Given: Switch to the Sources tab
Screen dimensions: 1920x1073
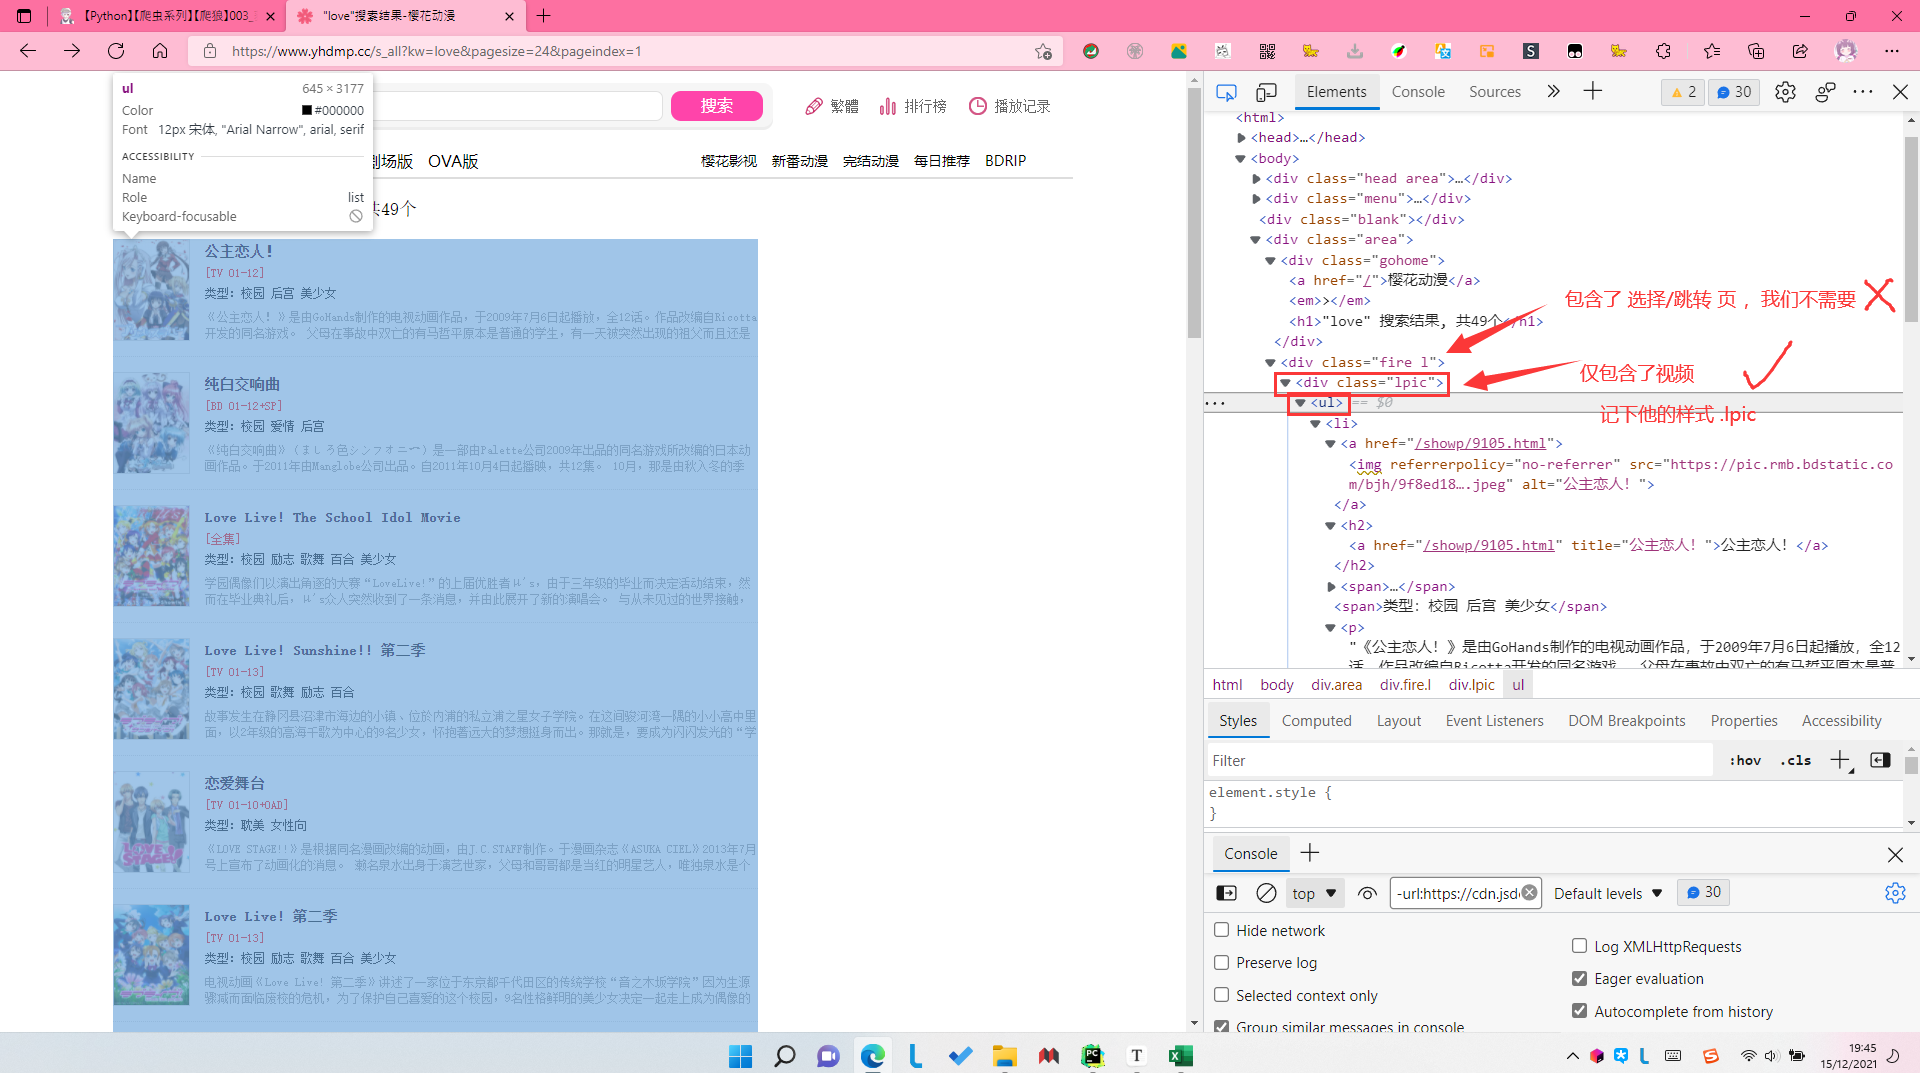Looking at the screenshot, I should 1494,92.
